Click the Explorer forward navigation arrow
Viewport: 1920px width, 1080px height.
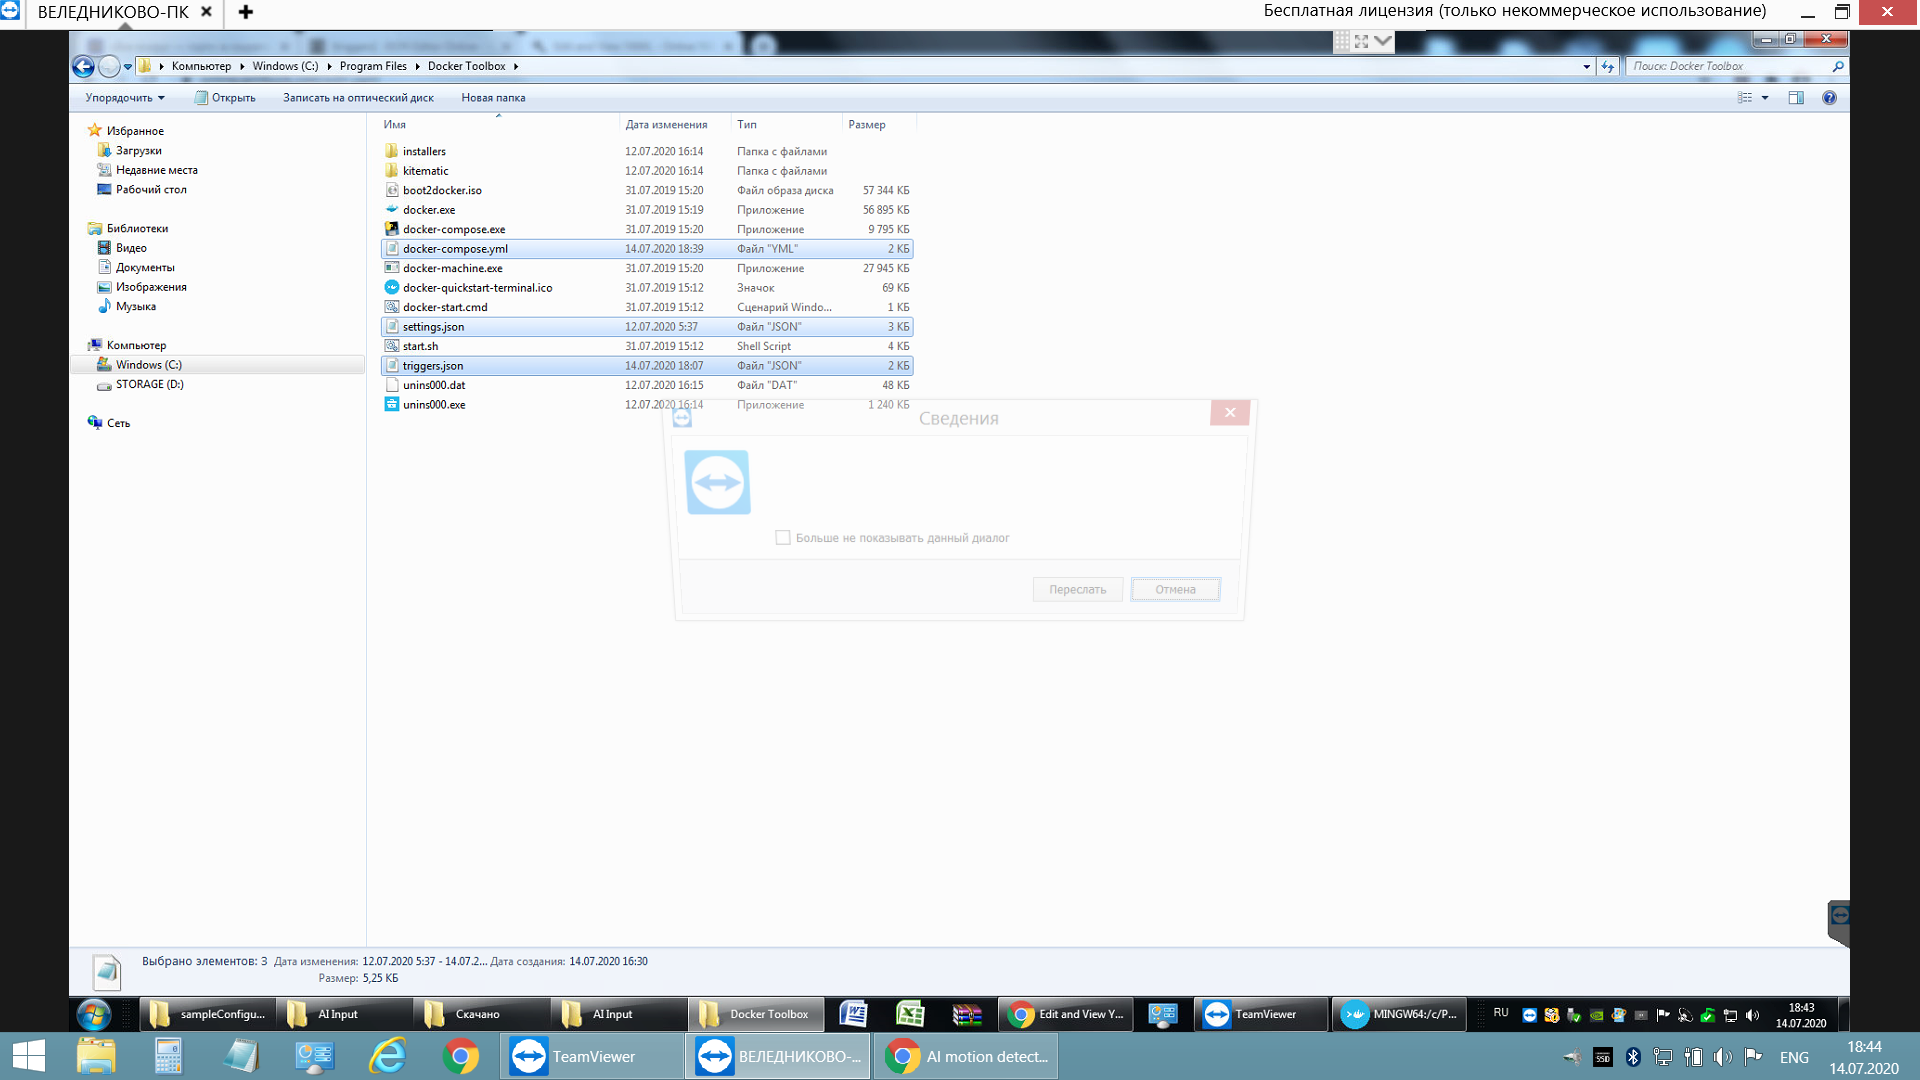click(x=109, y=66)
